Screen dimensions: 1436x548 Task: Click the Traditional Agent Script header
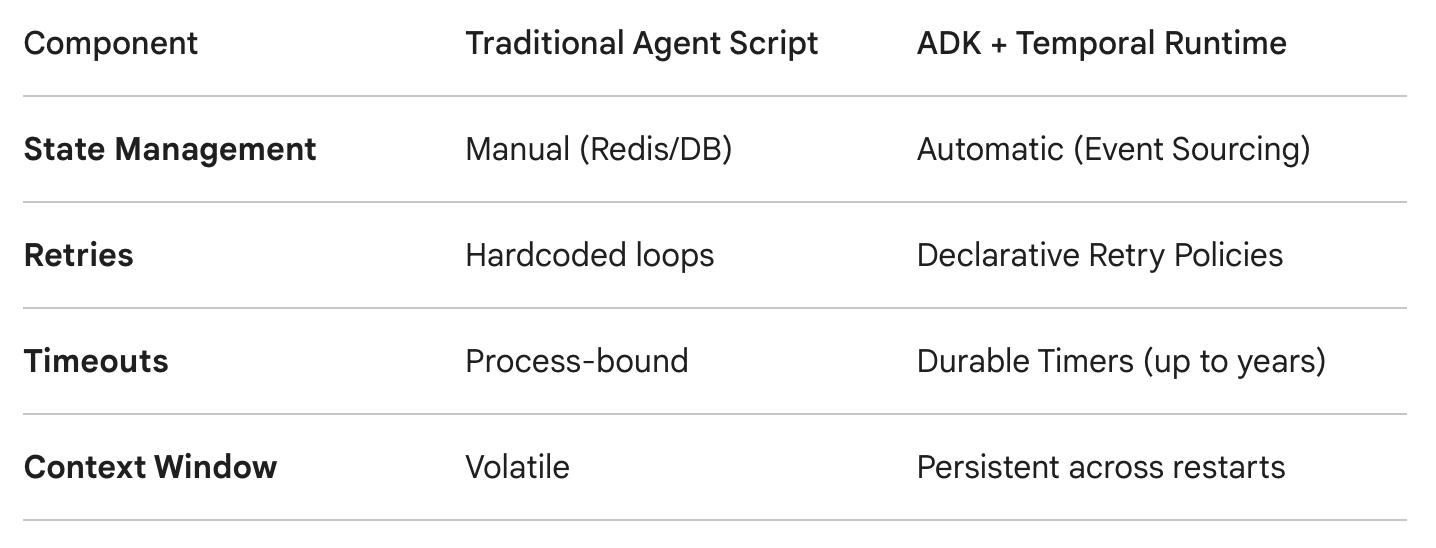pyautogui.click(x=641, y=44)
